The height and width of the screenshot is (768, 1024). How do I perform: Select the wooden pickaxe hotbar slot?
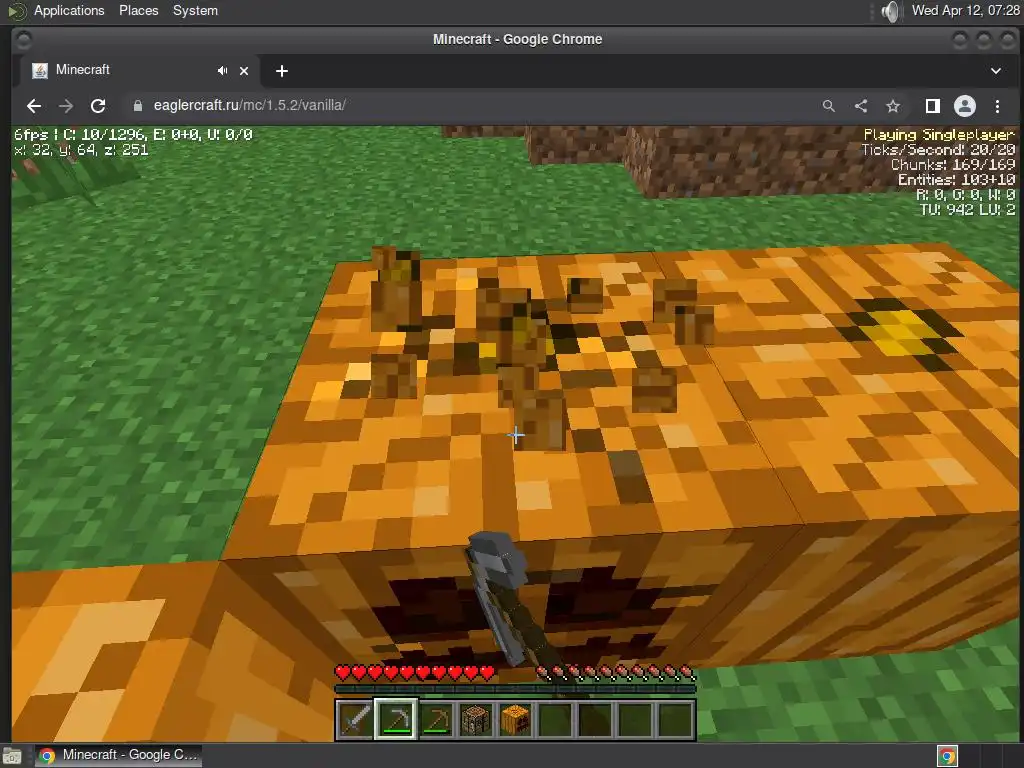[436, 720]
